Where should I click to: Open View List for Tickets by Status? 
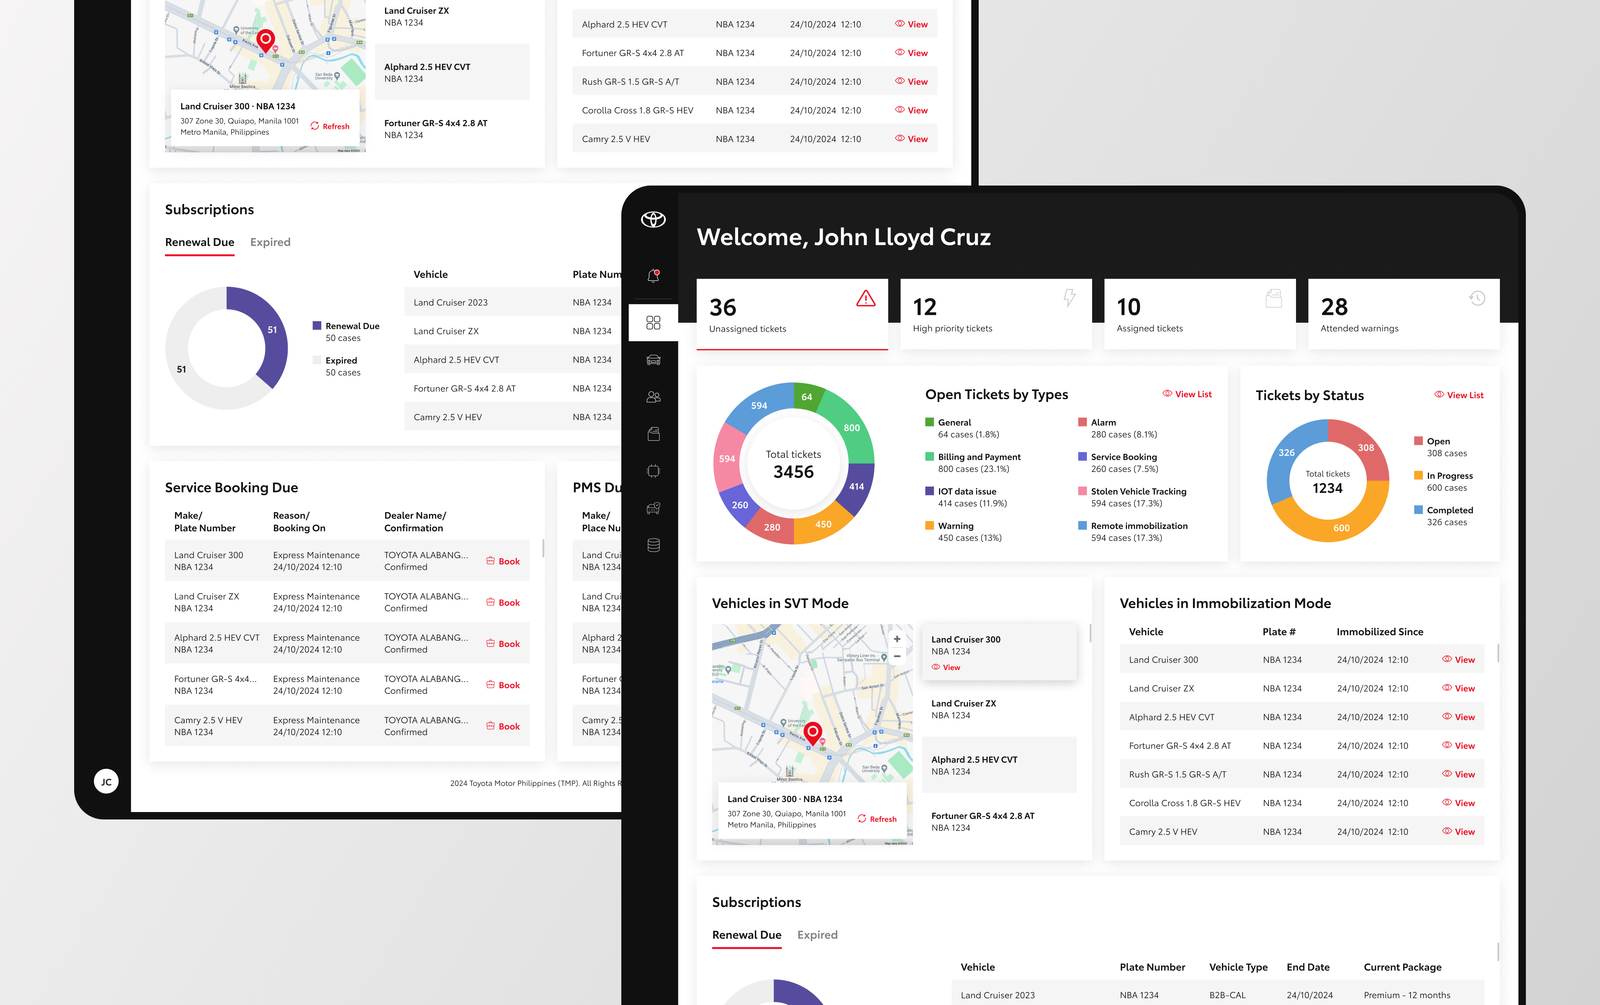coord(1459,395)
